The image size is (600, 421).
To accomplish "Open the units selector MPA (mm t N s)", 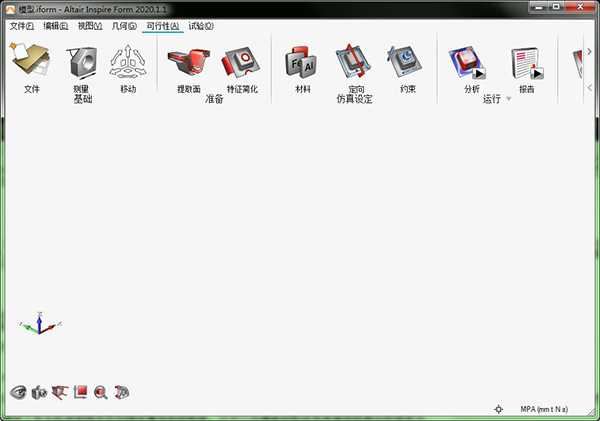I will 544,409.
